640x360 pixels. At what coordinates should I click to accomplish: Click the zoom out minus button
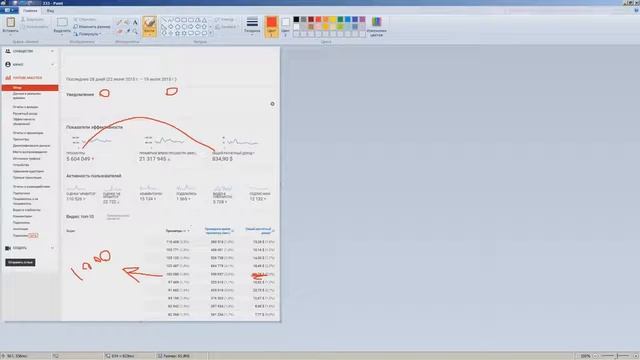point(596,356)
